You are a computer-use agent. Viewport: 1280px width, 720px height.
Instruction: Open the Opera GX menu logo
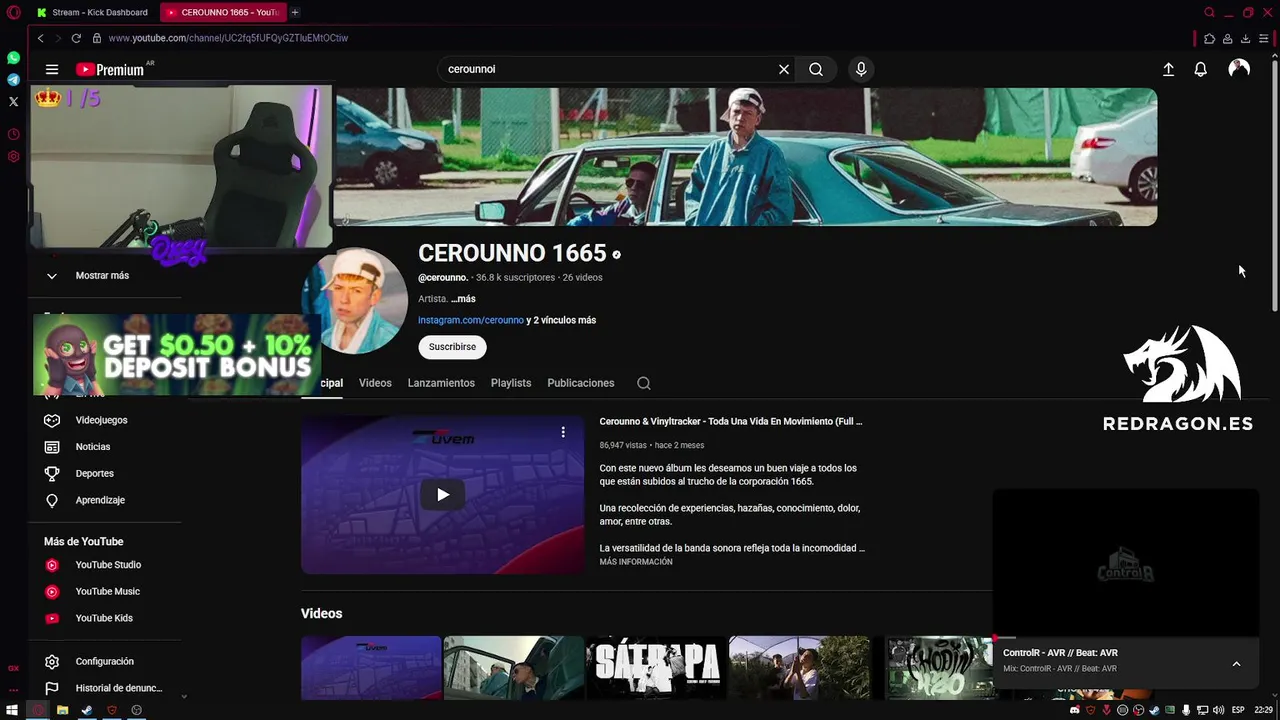13,12
